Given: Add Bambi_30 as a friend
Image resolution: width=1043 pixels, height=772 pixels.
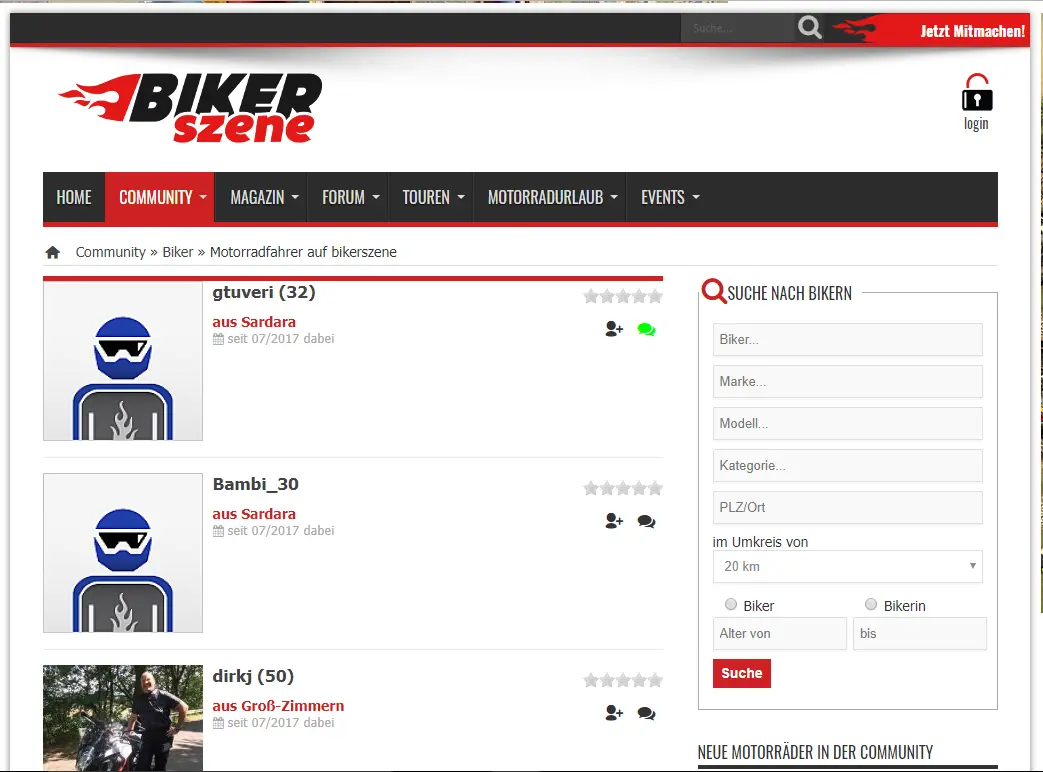Looking at the screenshot, I should tap(614, 521).
